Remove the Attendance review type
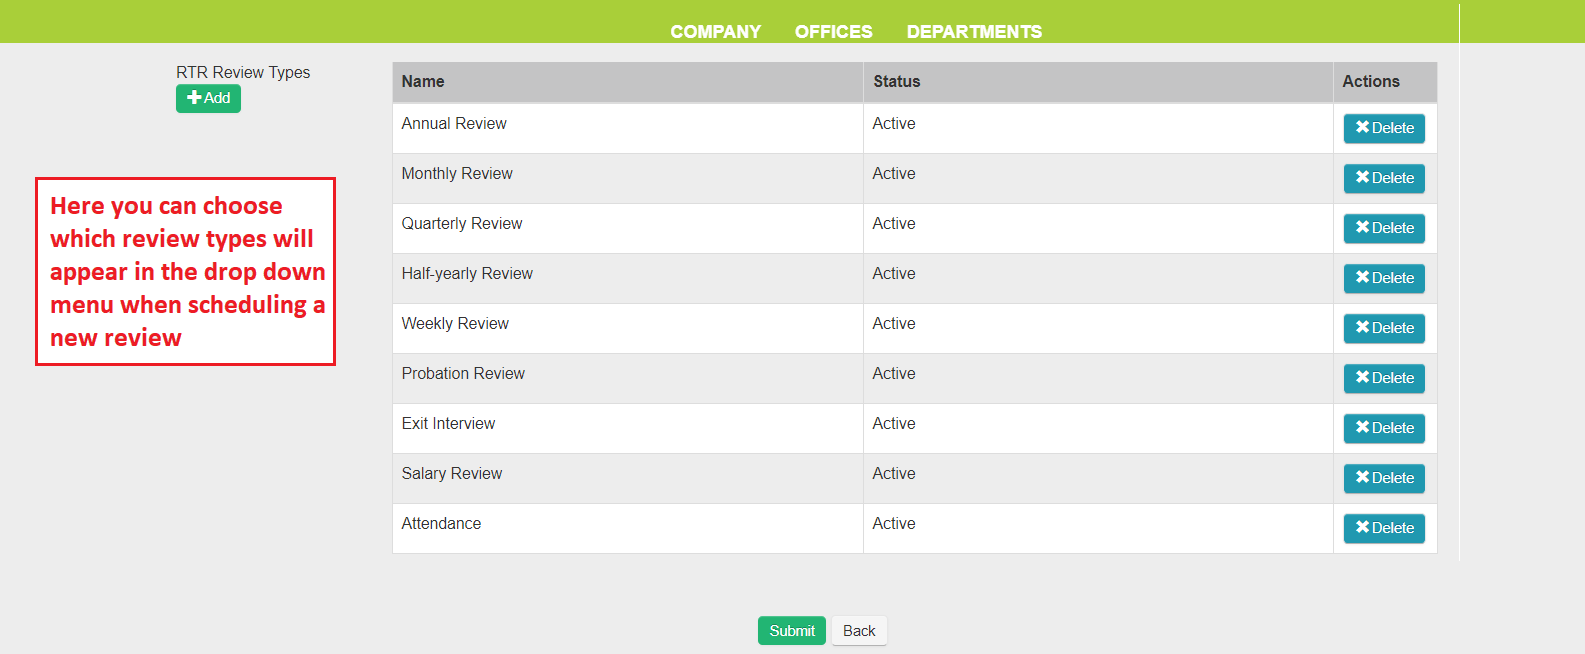 pos(1384,528)
